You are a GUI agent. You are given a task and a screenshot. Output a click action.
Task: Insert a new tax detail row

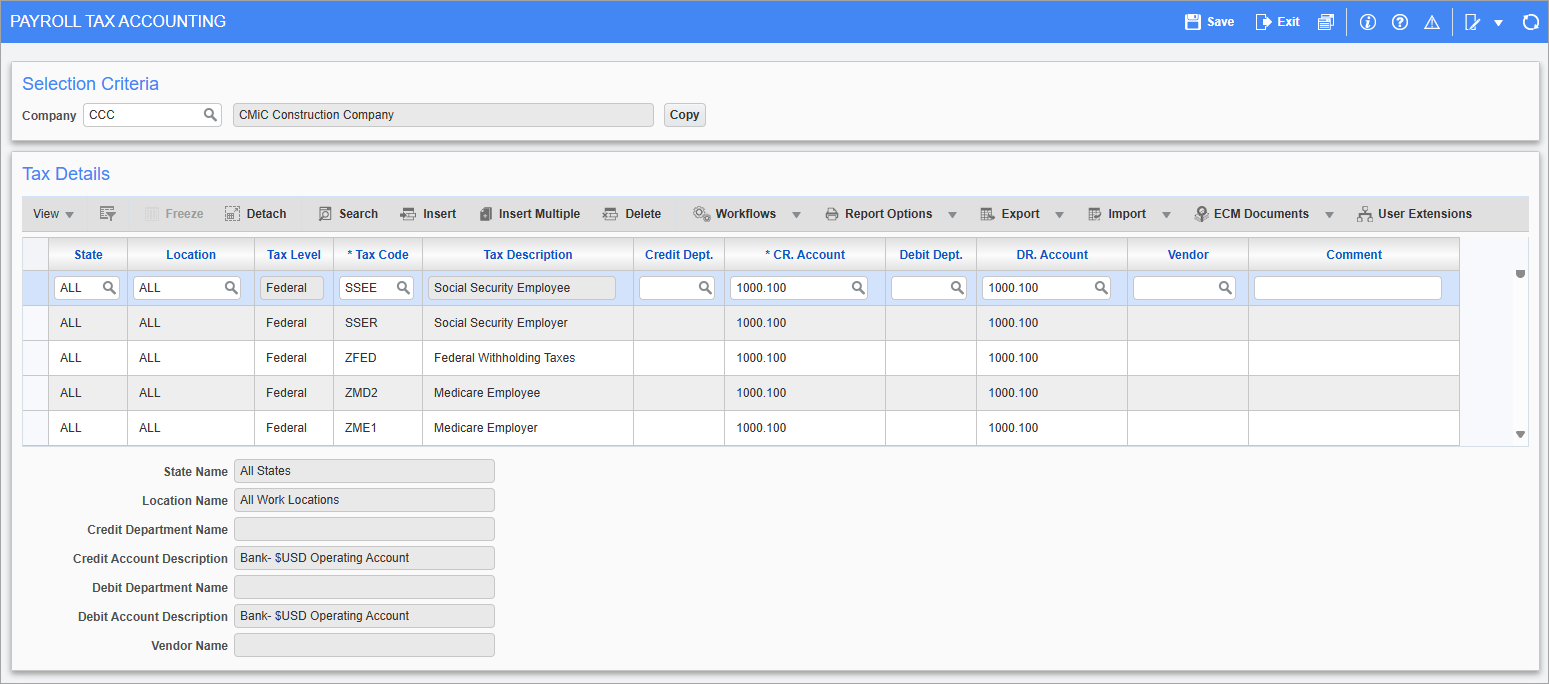pos(428,214)
